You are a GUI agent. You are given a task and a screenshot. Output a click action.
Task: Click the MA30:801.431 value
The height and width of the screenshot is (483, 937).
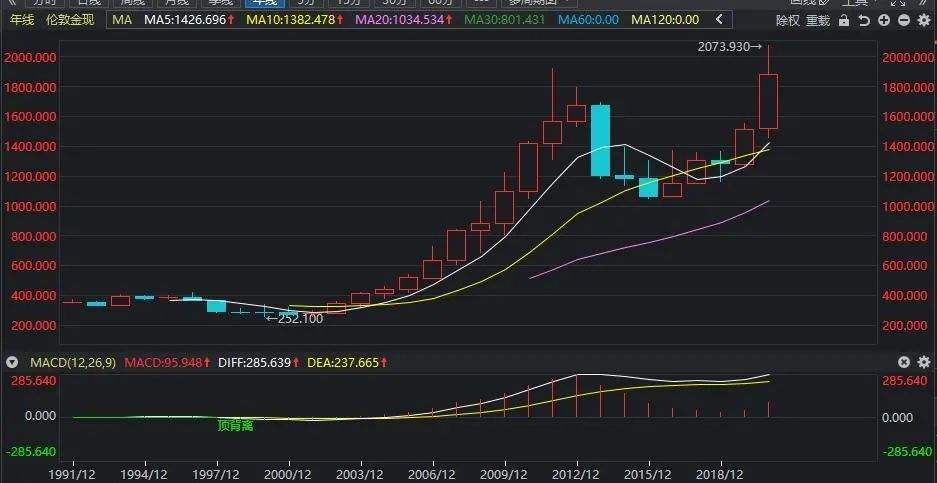[505, 20]
